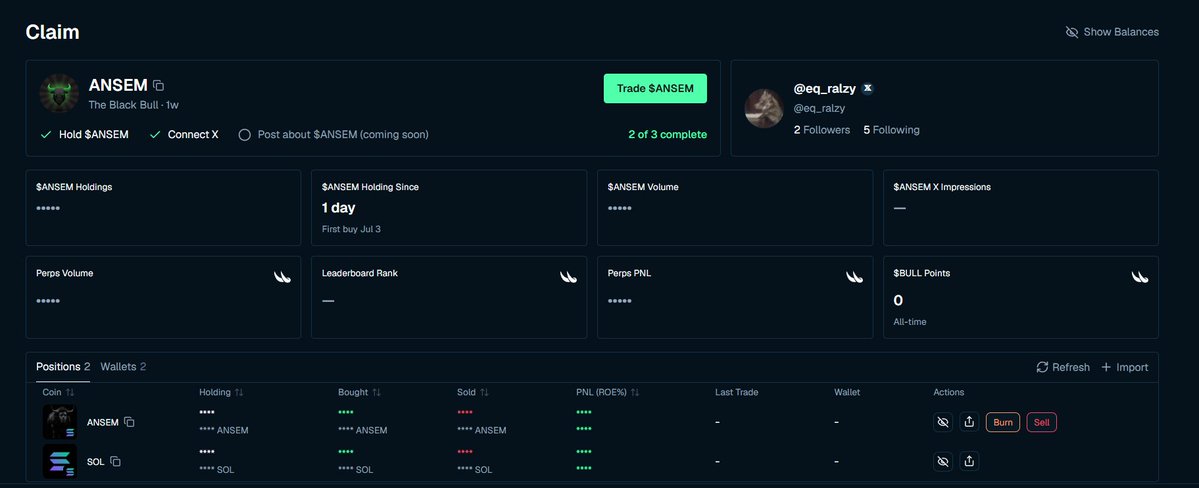Open the @eq_ralzy profile avatar
Image resolution: width=1199 pixels, height=488 pixels.
point(764,108)
